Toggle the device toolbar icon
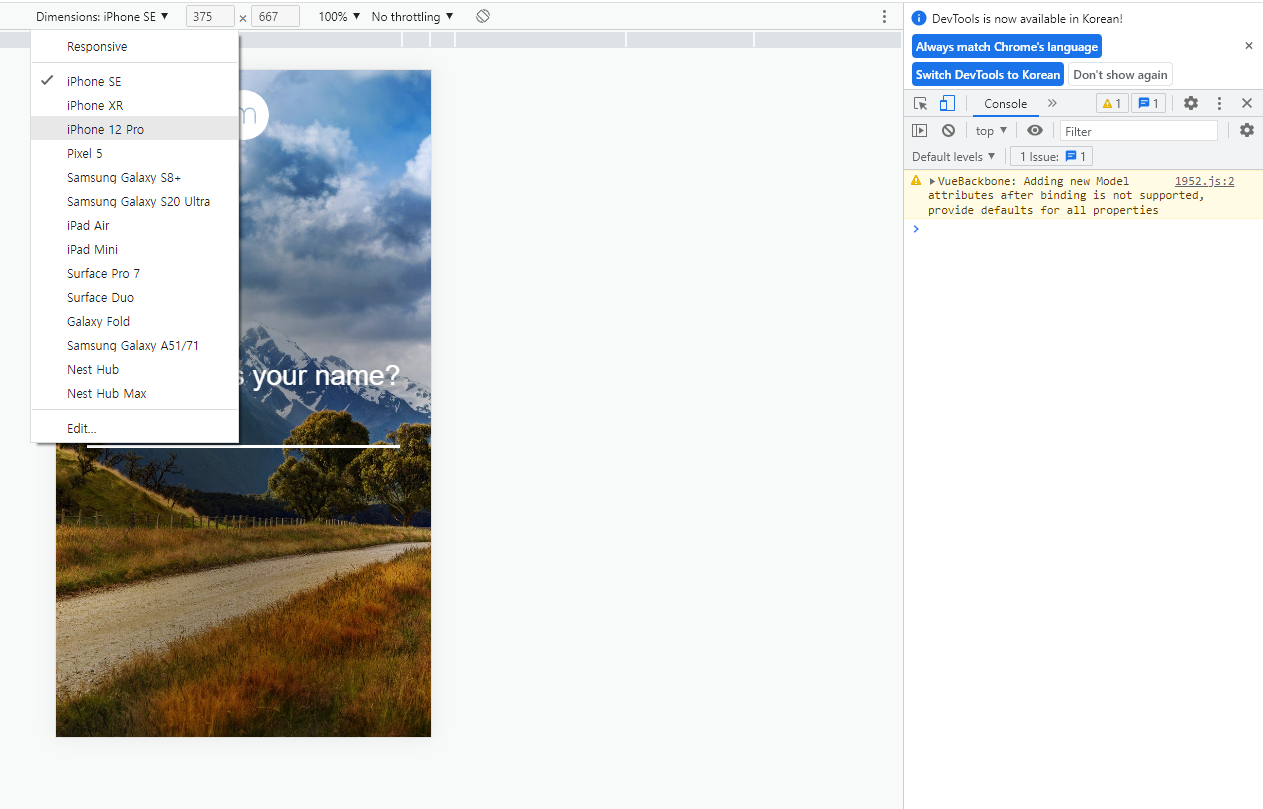Image resolution: width=1263 pixels, height=809 pixels. [947, 103]
